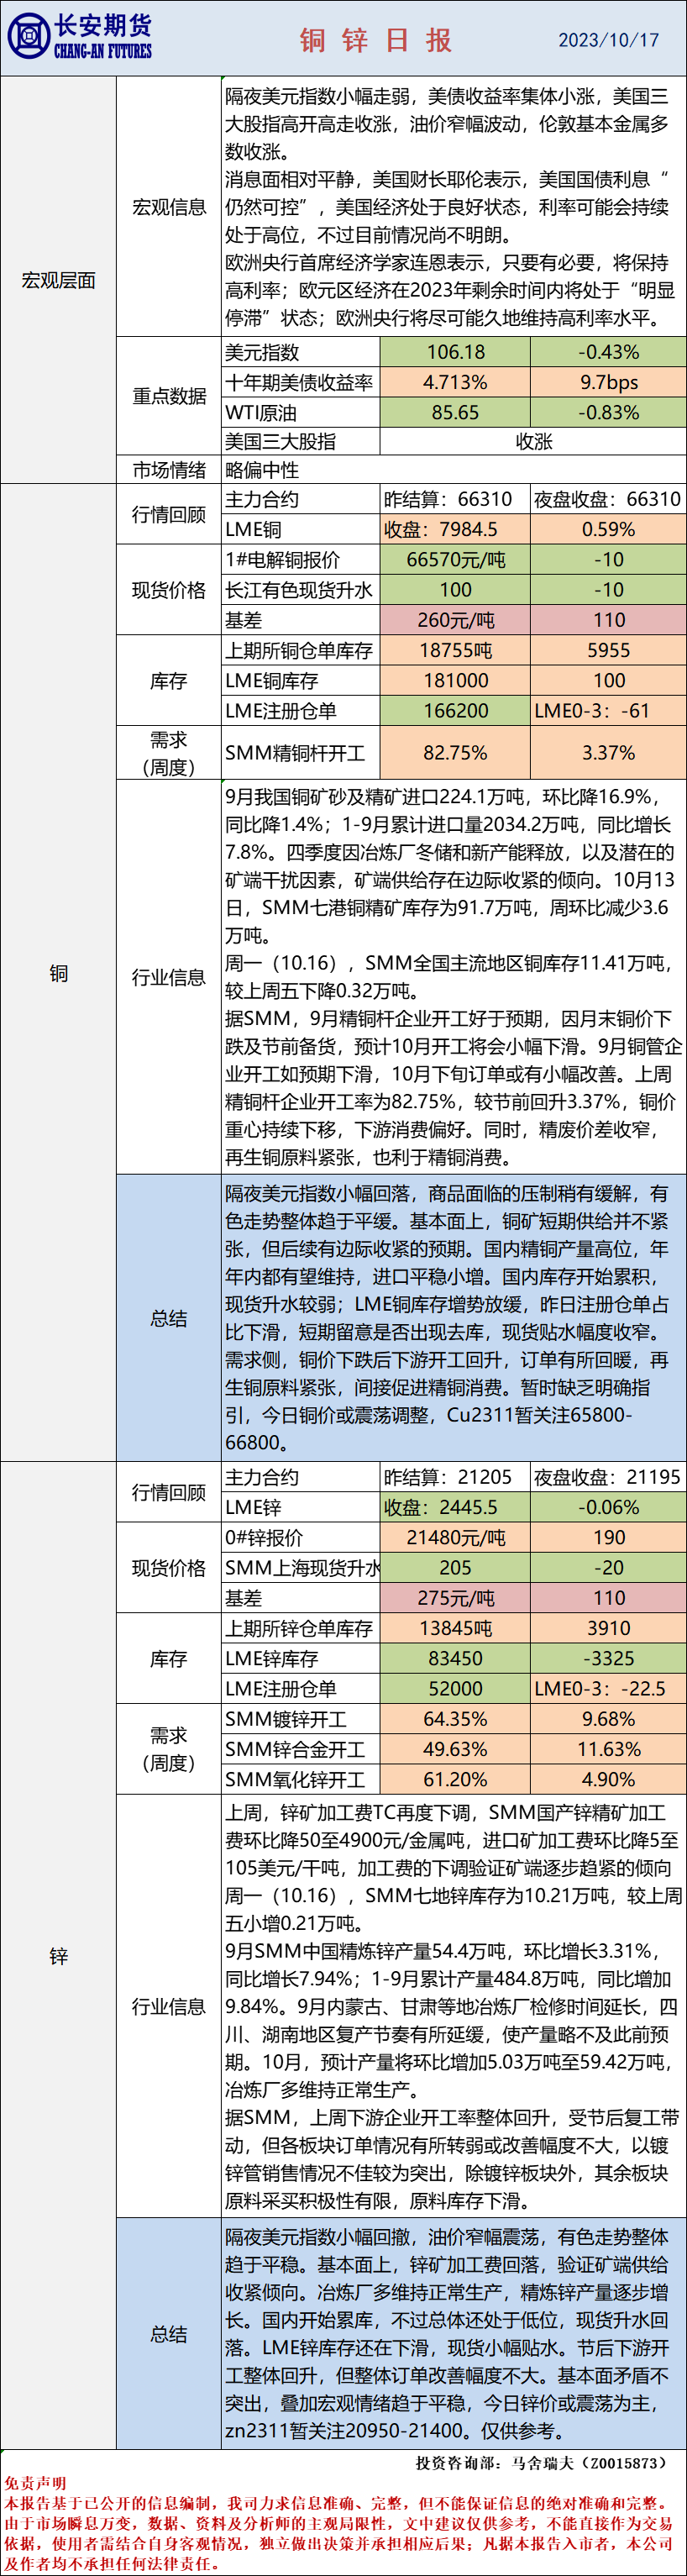This screenshot has width=687, height=2576.
Task: Select the -3325 change cell
Action: [608, 1658]
